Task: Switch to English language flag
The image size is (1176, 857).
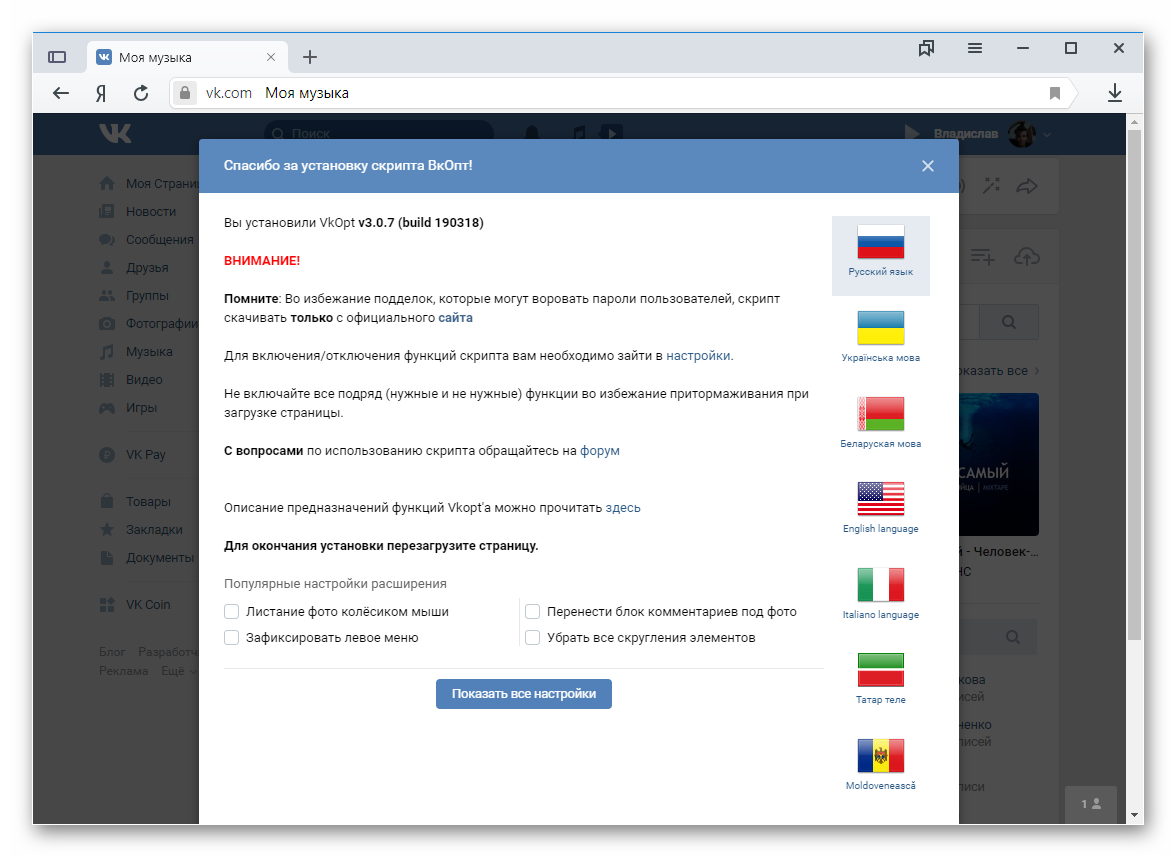Action: (880, 499)
